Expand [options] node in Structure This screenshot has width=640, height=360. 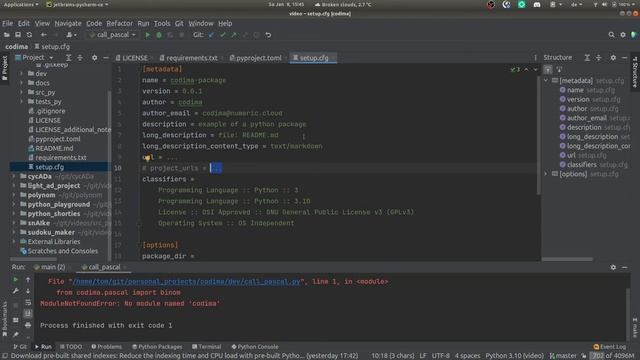pyautogui.click(x=546, y=174)
